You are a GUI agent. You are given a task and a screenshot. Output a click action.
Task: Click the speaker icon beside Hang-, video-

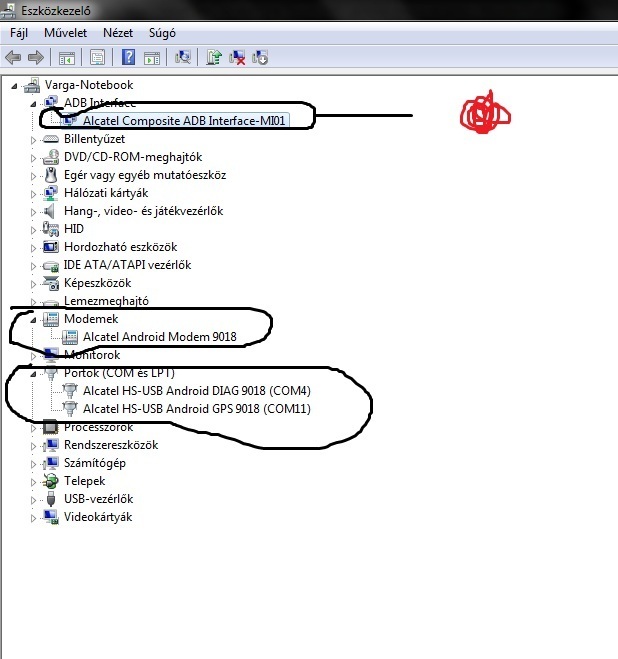coord(50,211)
